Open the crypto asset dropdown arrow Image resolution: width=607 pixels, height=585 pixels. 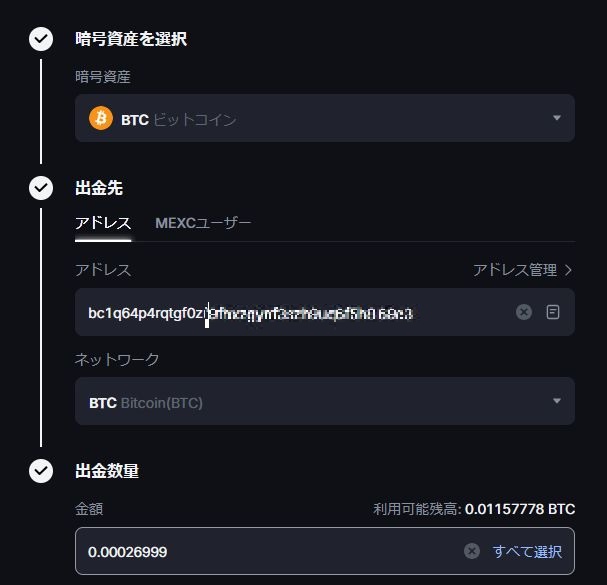tap(557, 119)
